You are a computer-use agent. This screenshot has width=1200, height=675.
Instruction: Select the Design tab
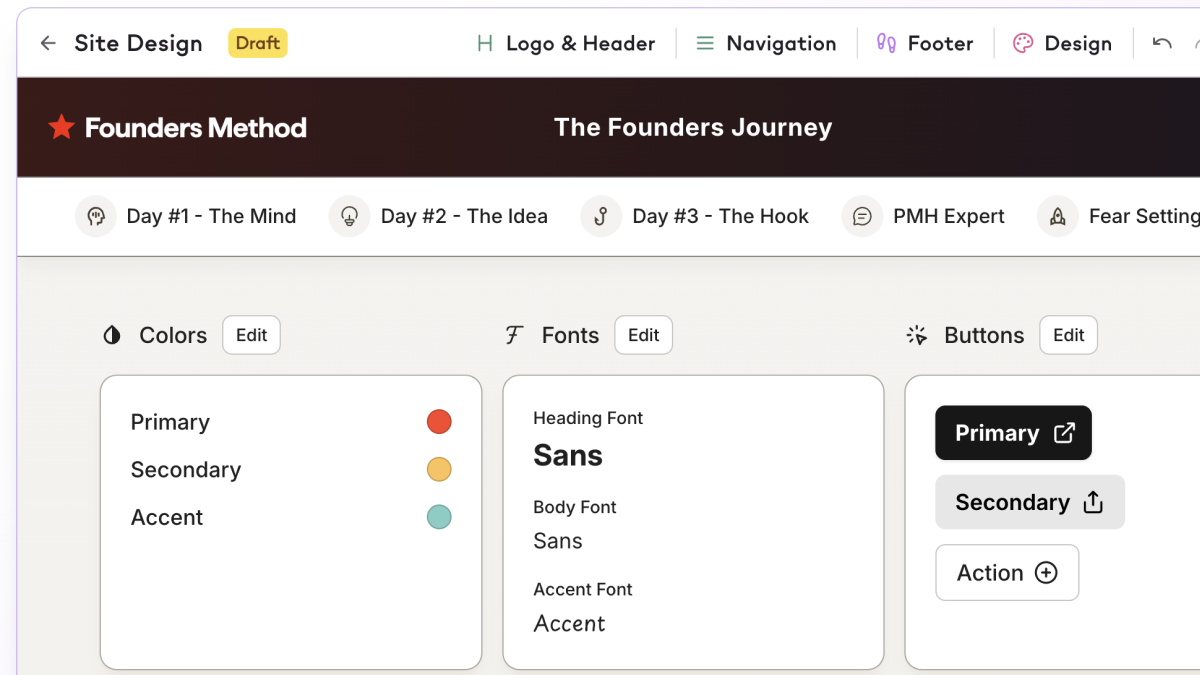pyautogui.click(x=1062, y=43)
